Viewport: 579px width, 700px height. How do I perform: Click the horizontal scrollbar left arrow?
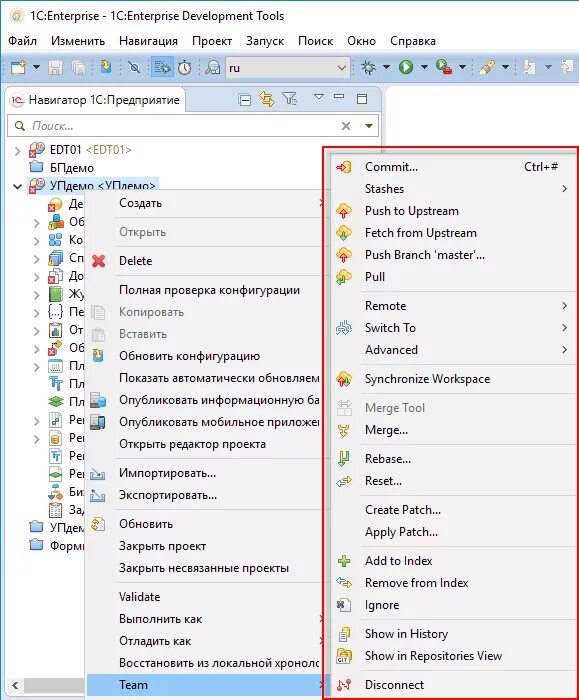pyautogui.click(x=15, y=685)
